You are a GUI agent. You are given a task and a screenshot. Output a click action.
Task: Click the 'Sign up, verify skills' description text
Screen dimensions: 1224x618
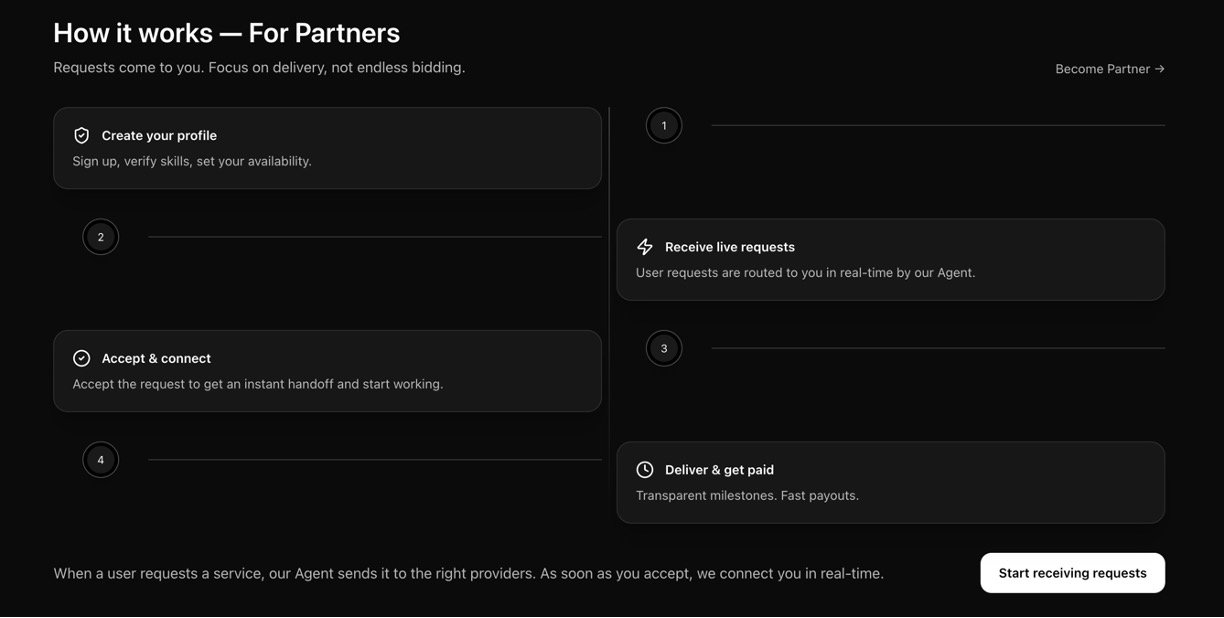[x=192, y=161]
